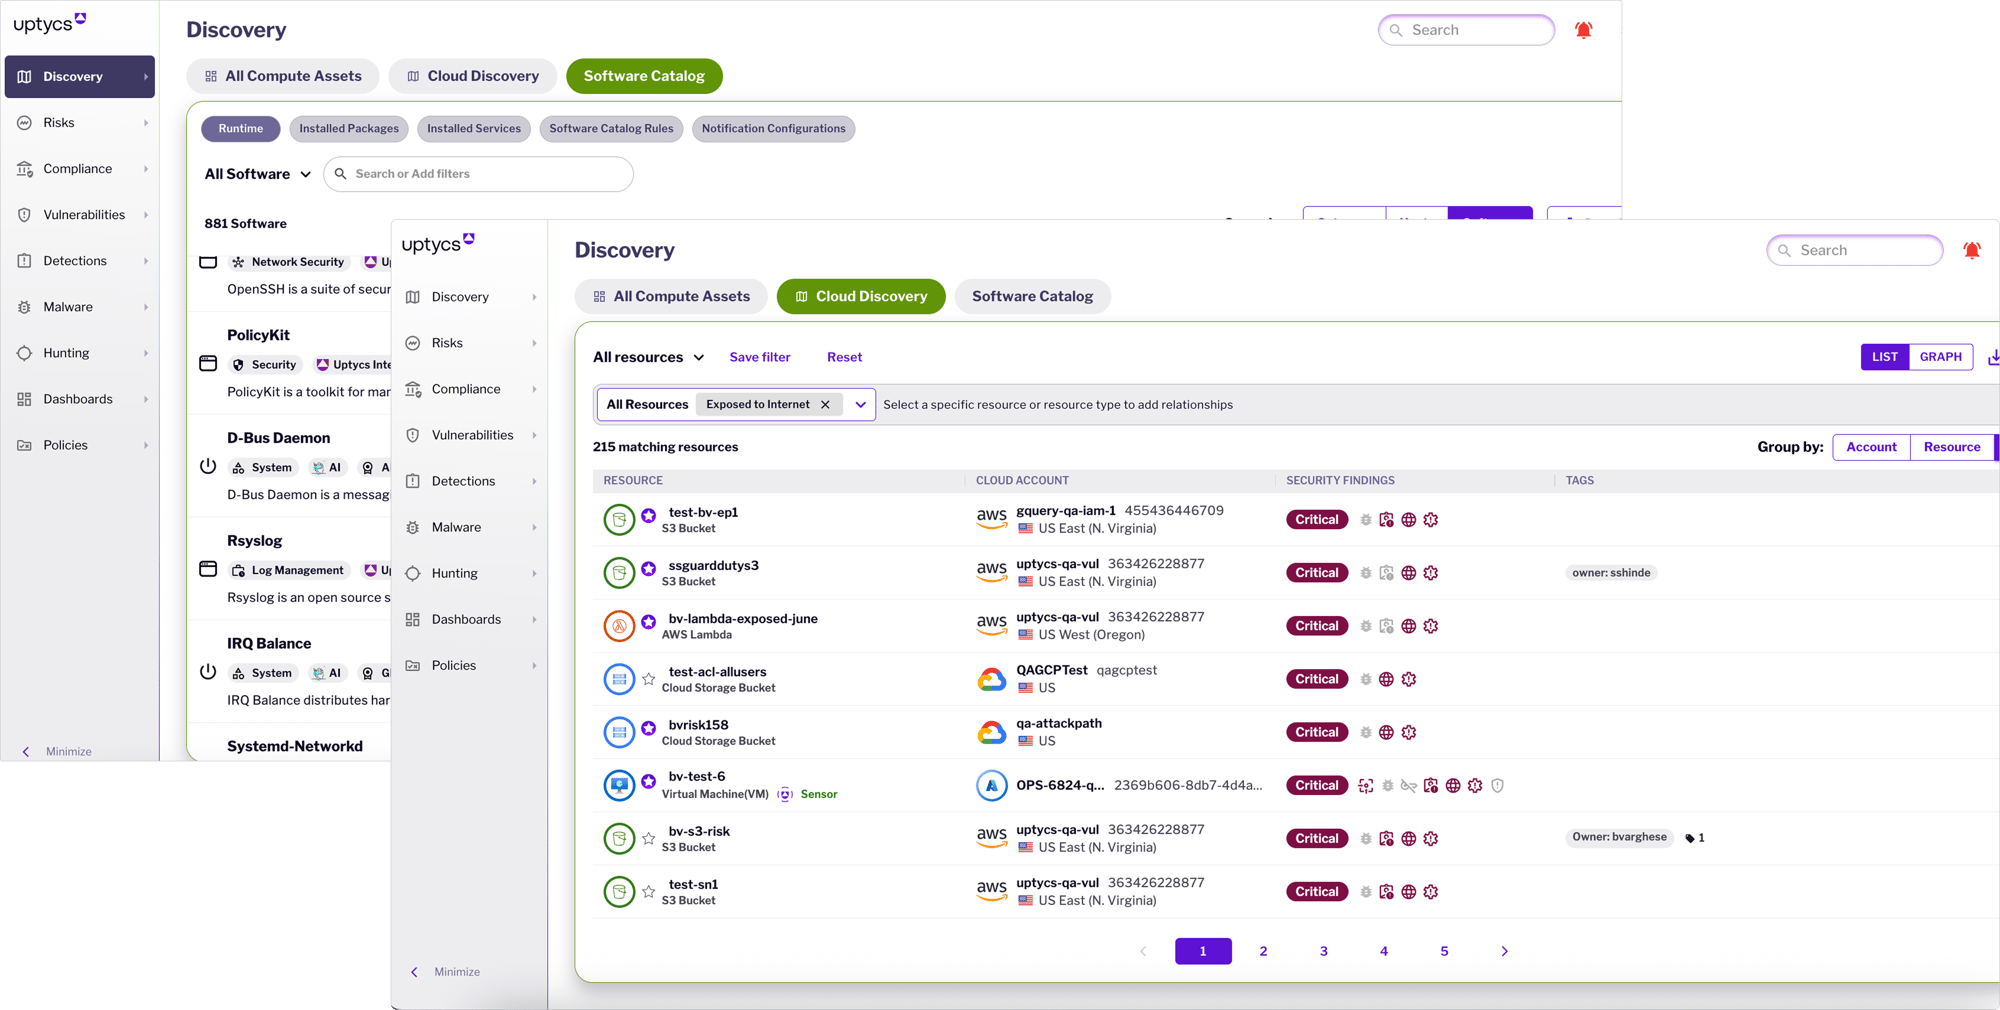Click the Search field in front window header
This screenshot has width=2000, height=1010.
click(1854, 250)
